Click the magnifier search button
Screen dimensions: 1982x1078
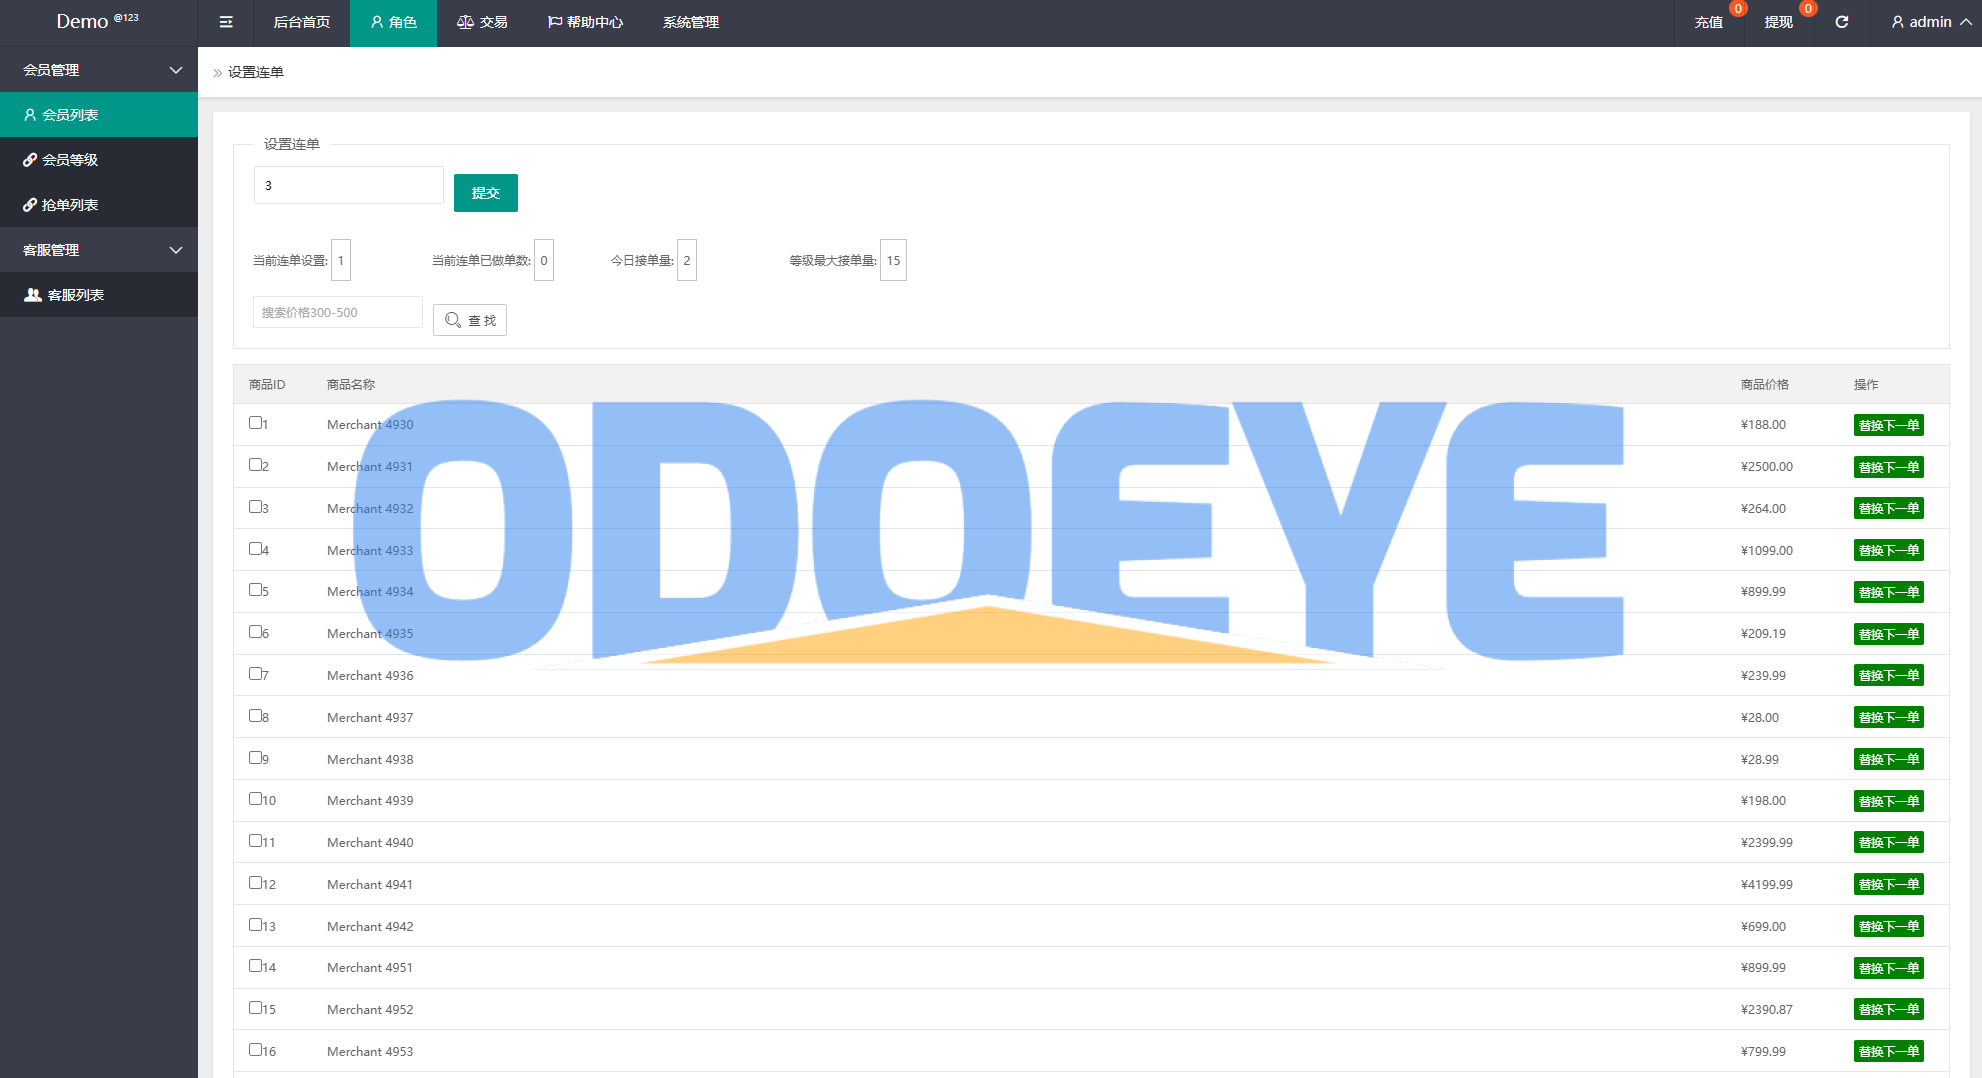click(470, 320)
